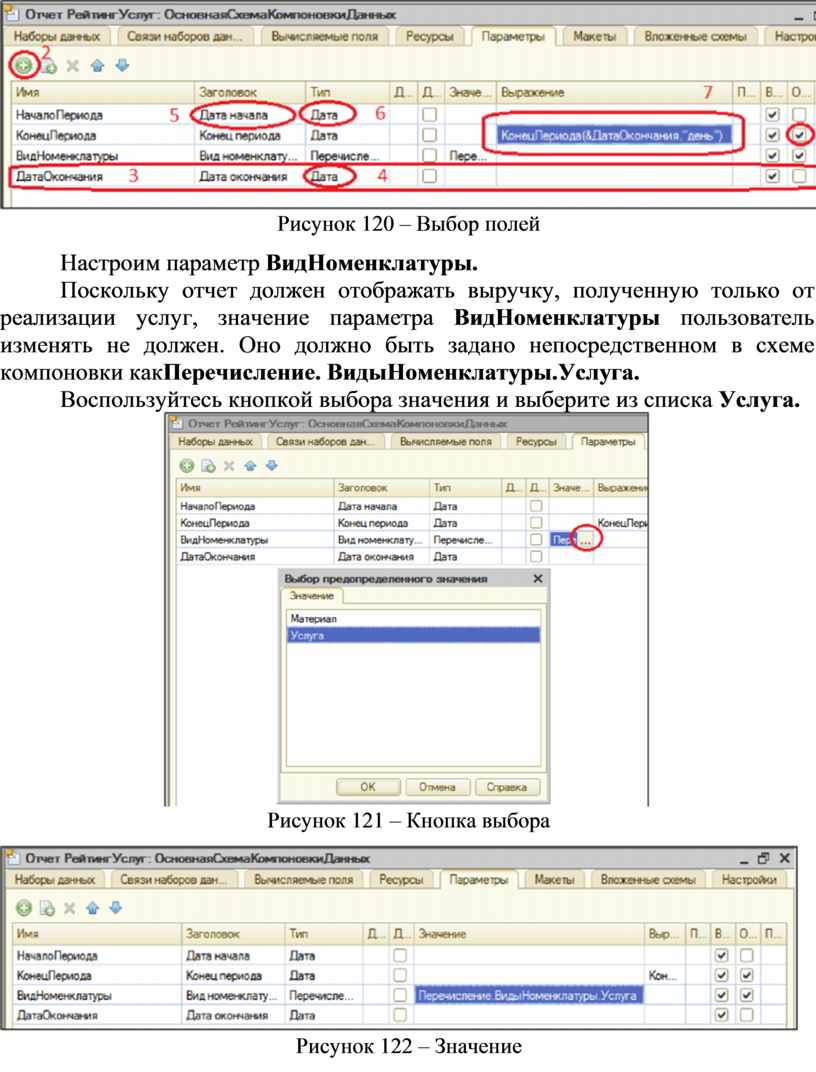Confirm the dialog with the OK button
Image resolution: width=816 pixels, height=1072 pixels.
368,787
